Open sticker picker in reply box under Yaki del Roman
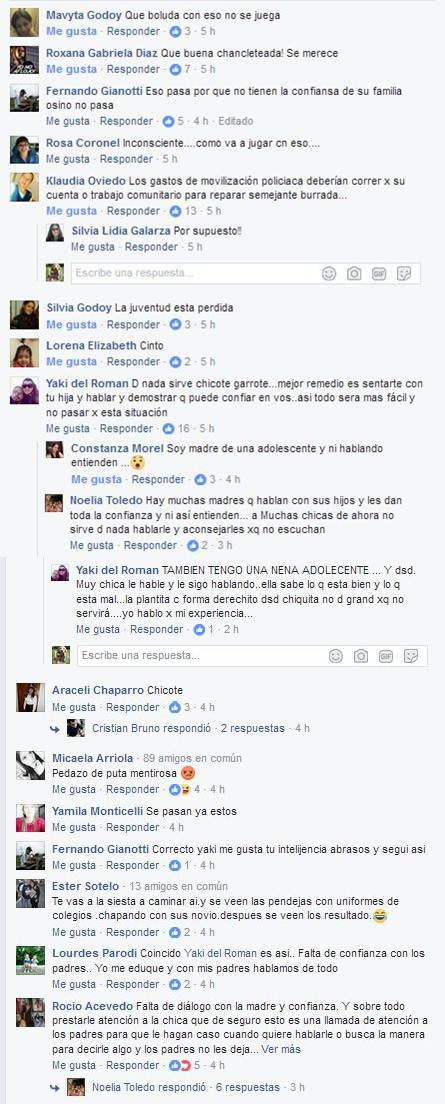This screenshot has width=445, height=1104. tap(410, 656)
